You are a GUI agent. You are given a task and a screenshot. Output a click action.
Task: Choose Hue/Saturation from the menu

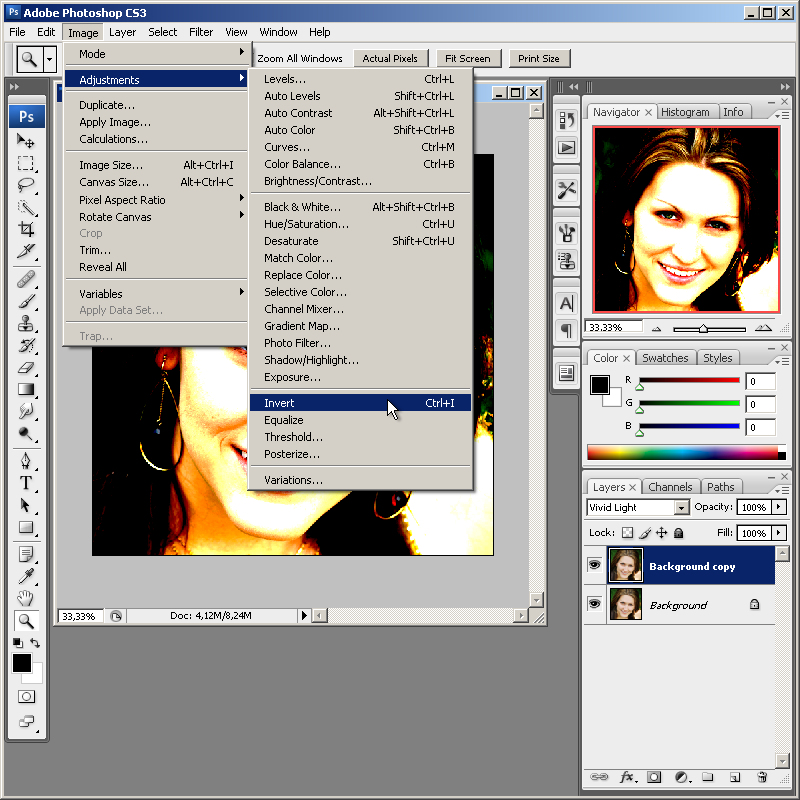(x=360, y=224)
